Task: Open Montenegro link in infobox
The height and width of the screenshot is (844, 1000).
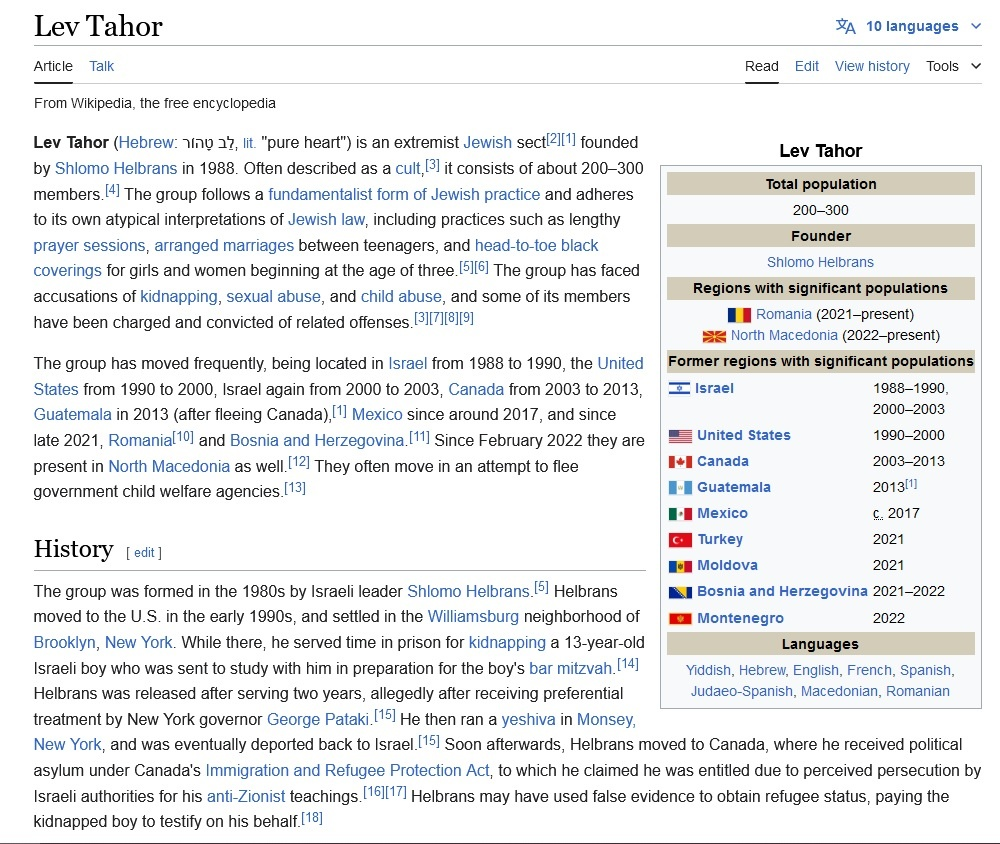Action: click(x=740, y=618)
